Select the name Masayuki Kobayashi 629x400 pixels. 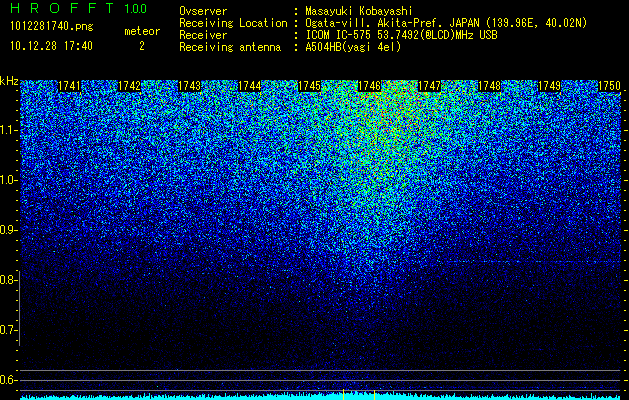pyautogui.click(x=359, y=12)
